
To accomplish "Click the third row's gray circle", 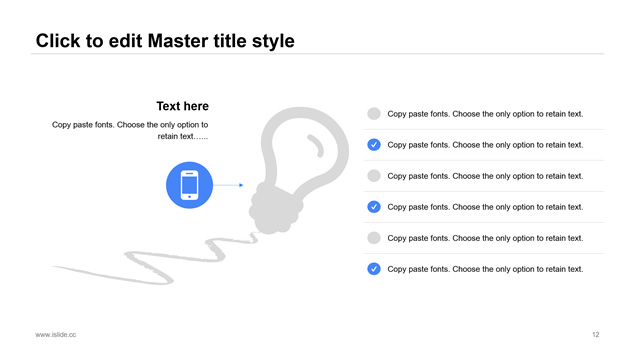I will pyautogui.click(x=374, y=176).
